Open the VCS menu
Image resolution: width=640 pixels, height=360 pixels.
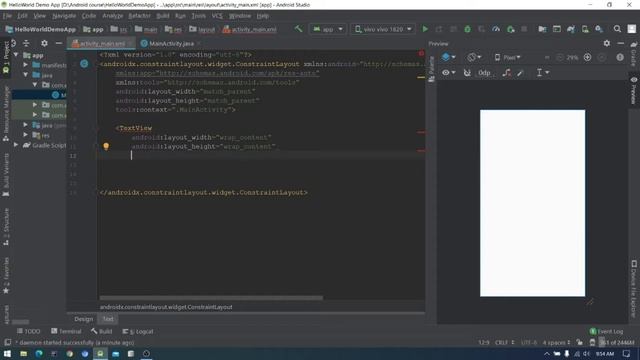point(217,16)
